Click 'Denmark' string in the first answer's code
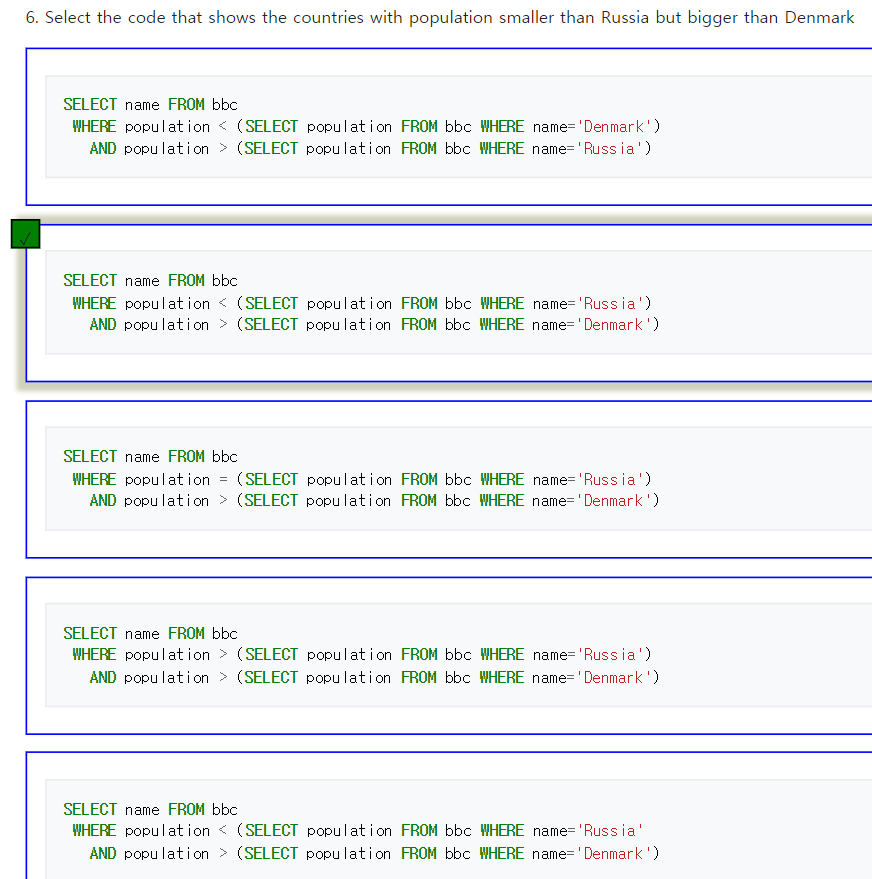Screen dimensions: 872x879 click(614, 127)
